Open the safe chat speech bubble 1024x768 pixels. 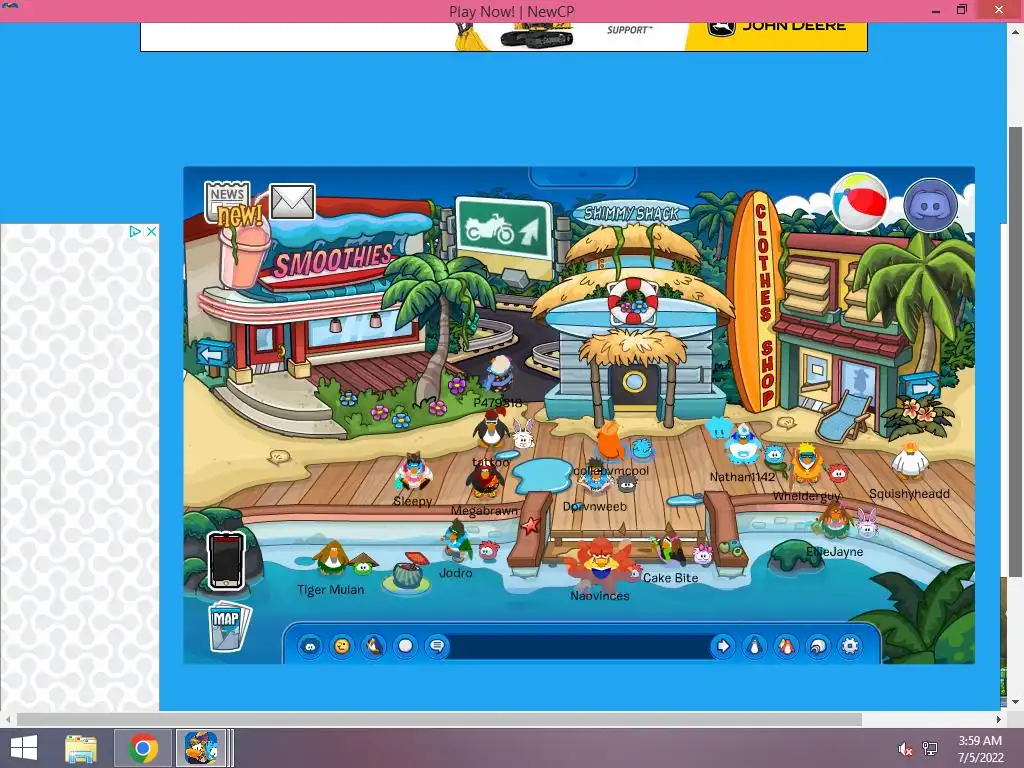[437, 647]
